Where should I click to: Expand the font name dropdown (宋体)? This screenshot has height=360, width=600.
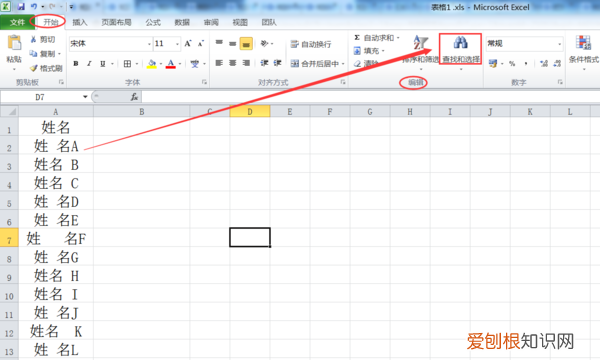[x=149, y=44]
